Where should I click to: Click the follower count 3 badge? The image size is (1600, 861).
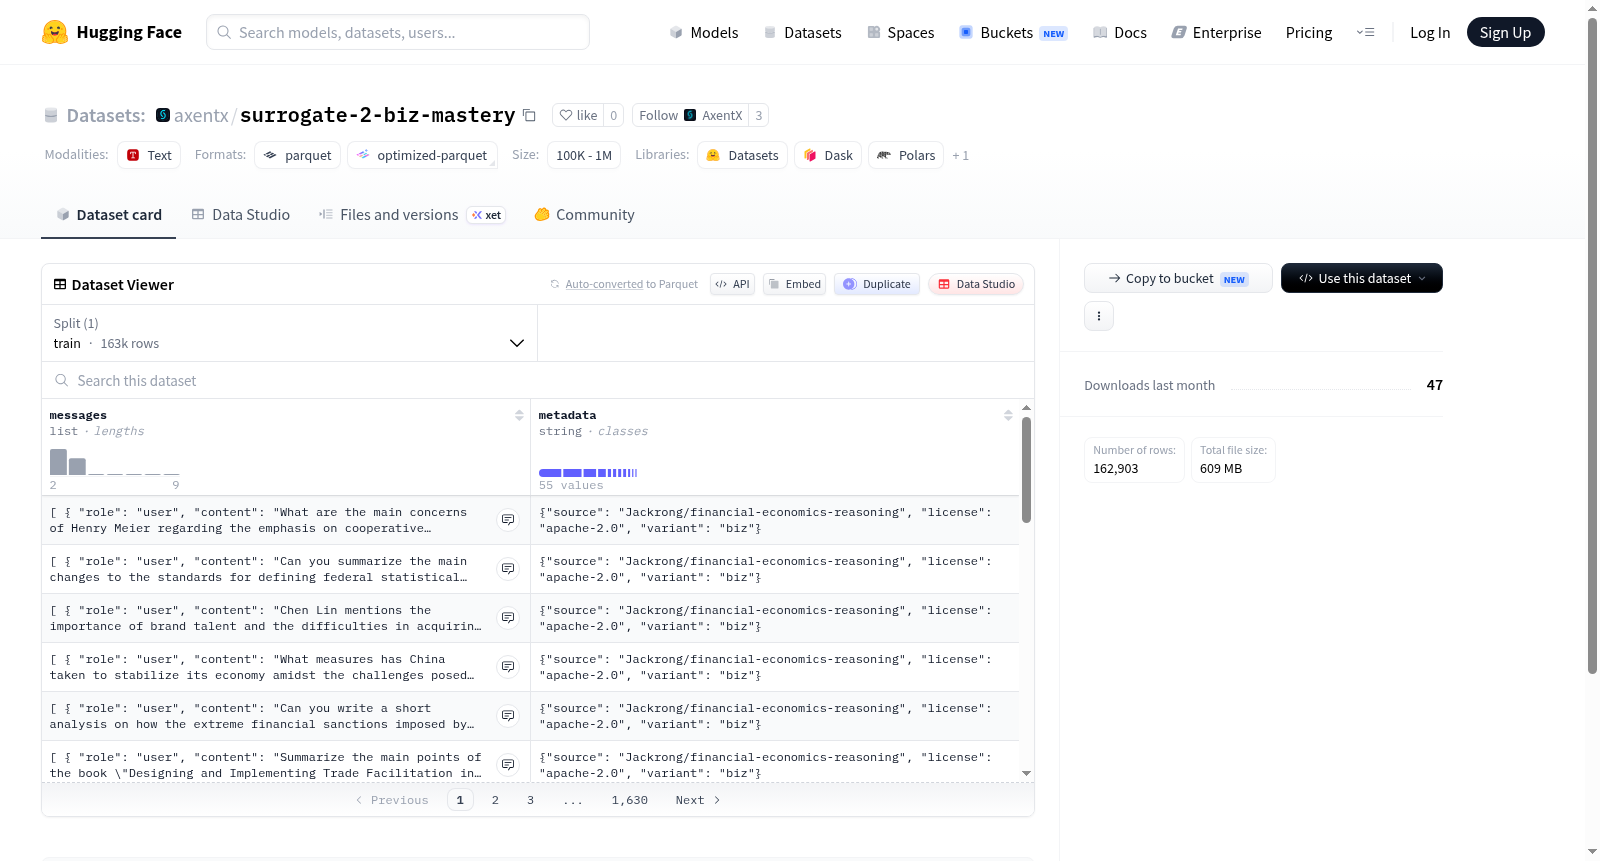759,115
